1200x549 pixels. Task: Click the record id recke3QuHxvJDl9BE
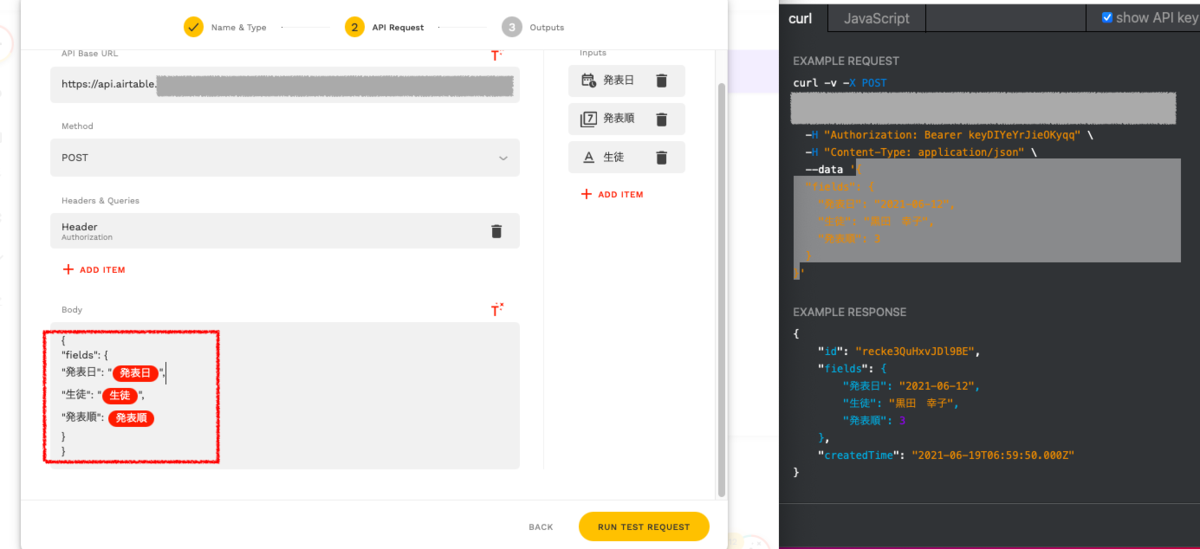coord(917,351)
